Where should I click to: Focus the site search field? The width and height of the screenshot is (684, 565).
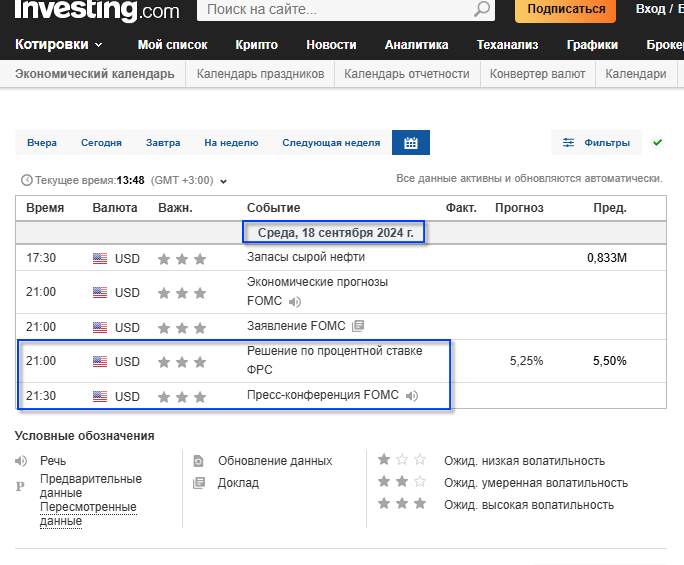click(336, 9)
